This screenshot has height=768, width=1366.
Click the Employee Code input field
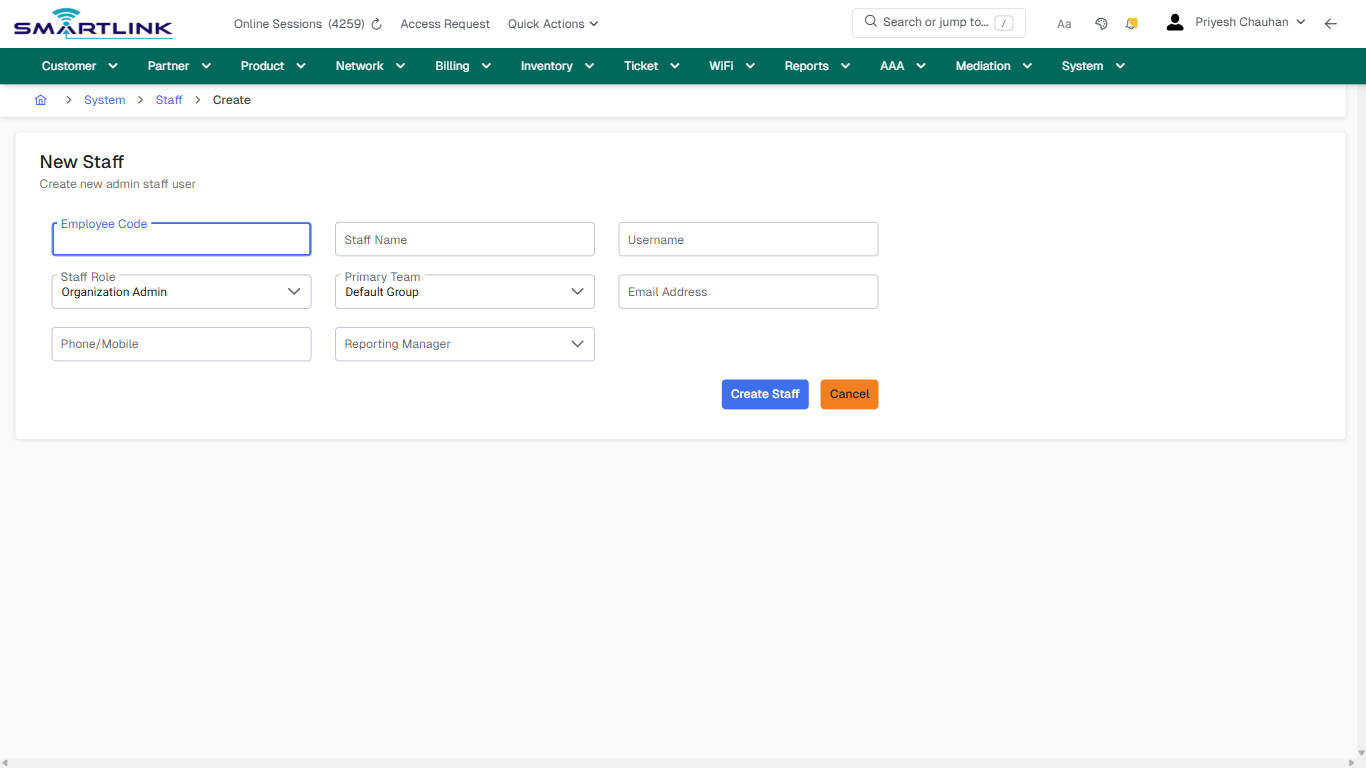coord(181,239)
